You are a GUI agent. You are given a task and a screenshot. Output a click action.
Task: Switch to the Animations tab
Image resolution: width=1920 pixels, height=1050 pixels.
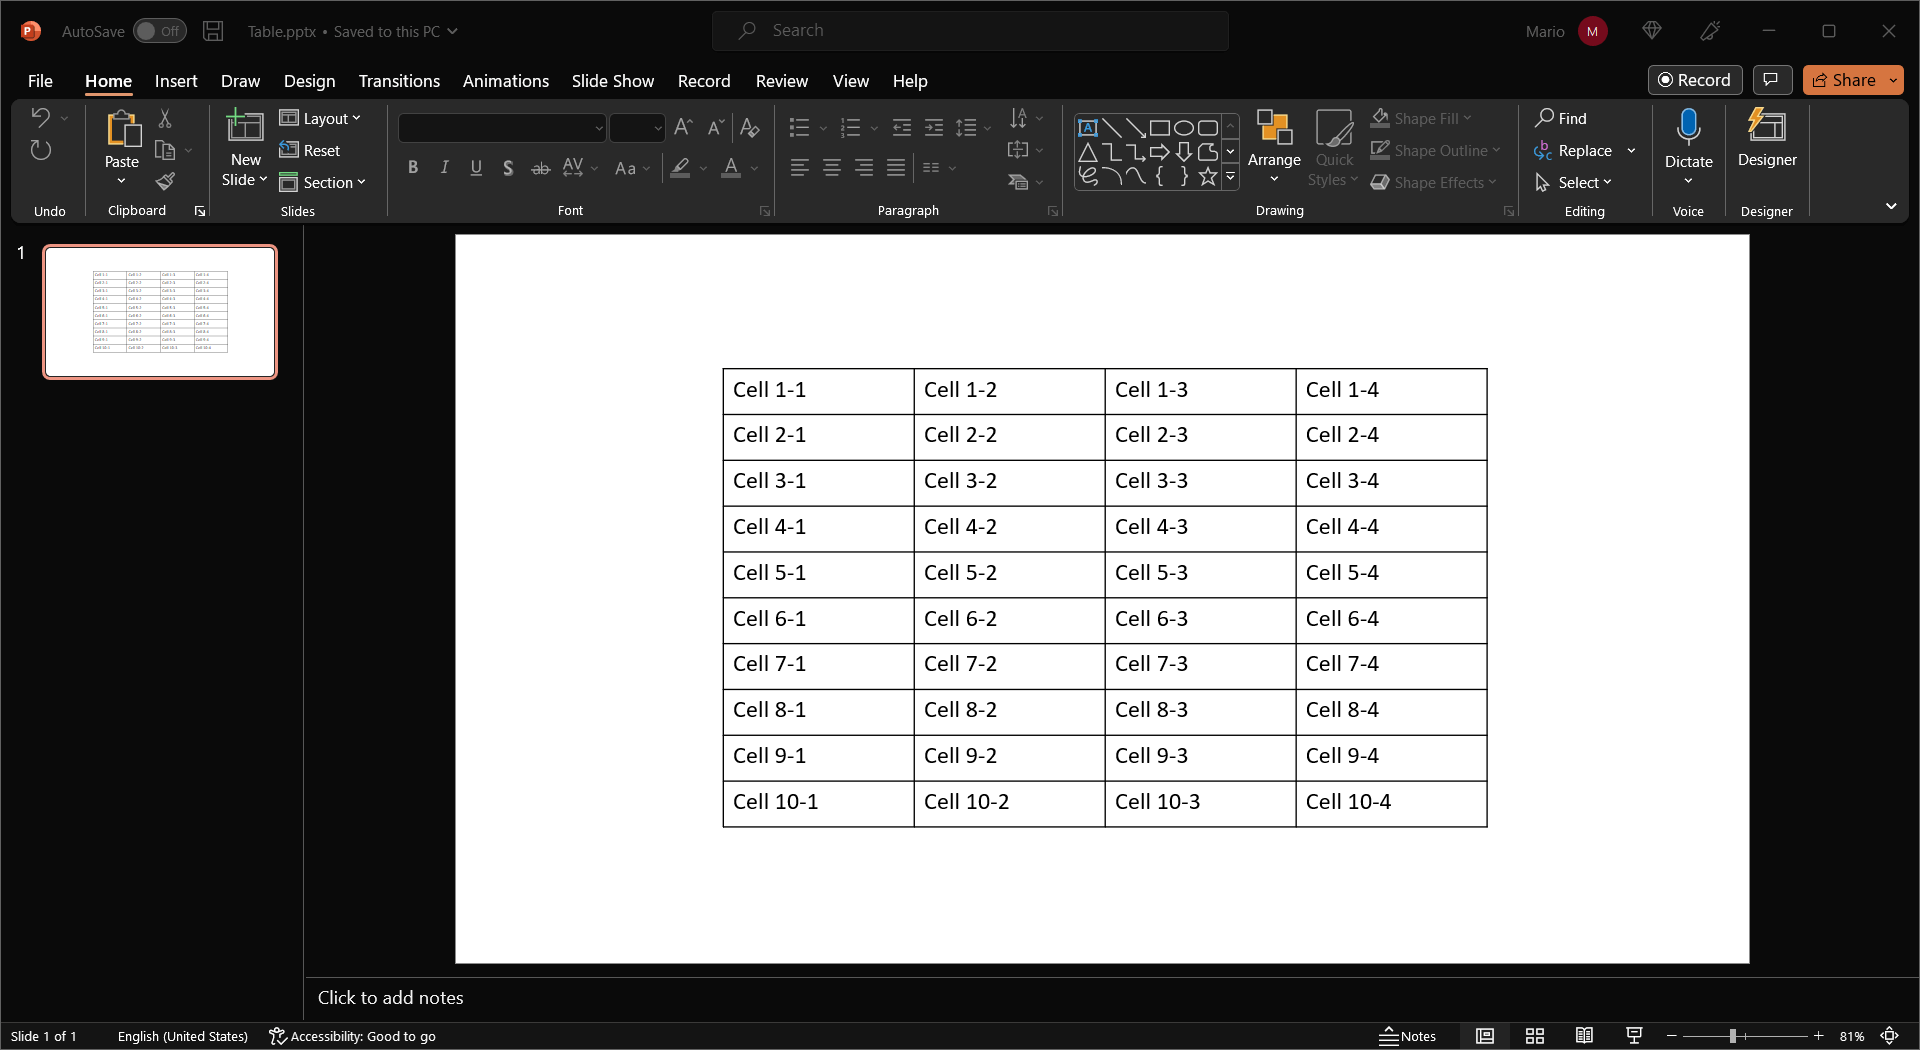point(506,81)
